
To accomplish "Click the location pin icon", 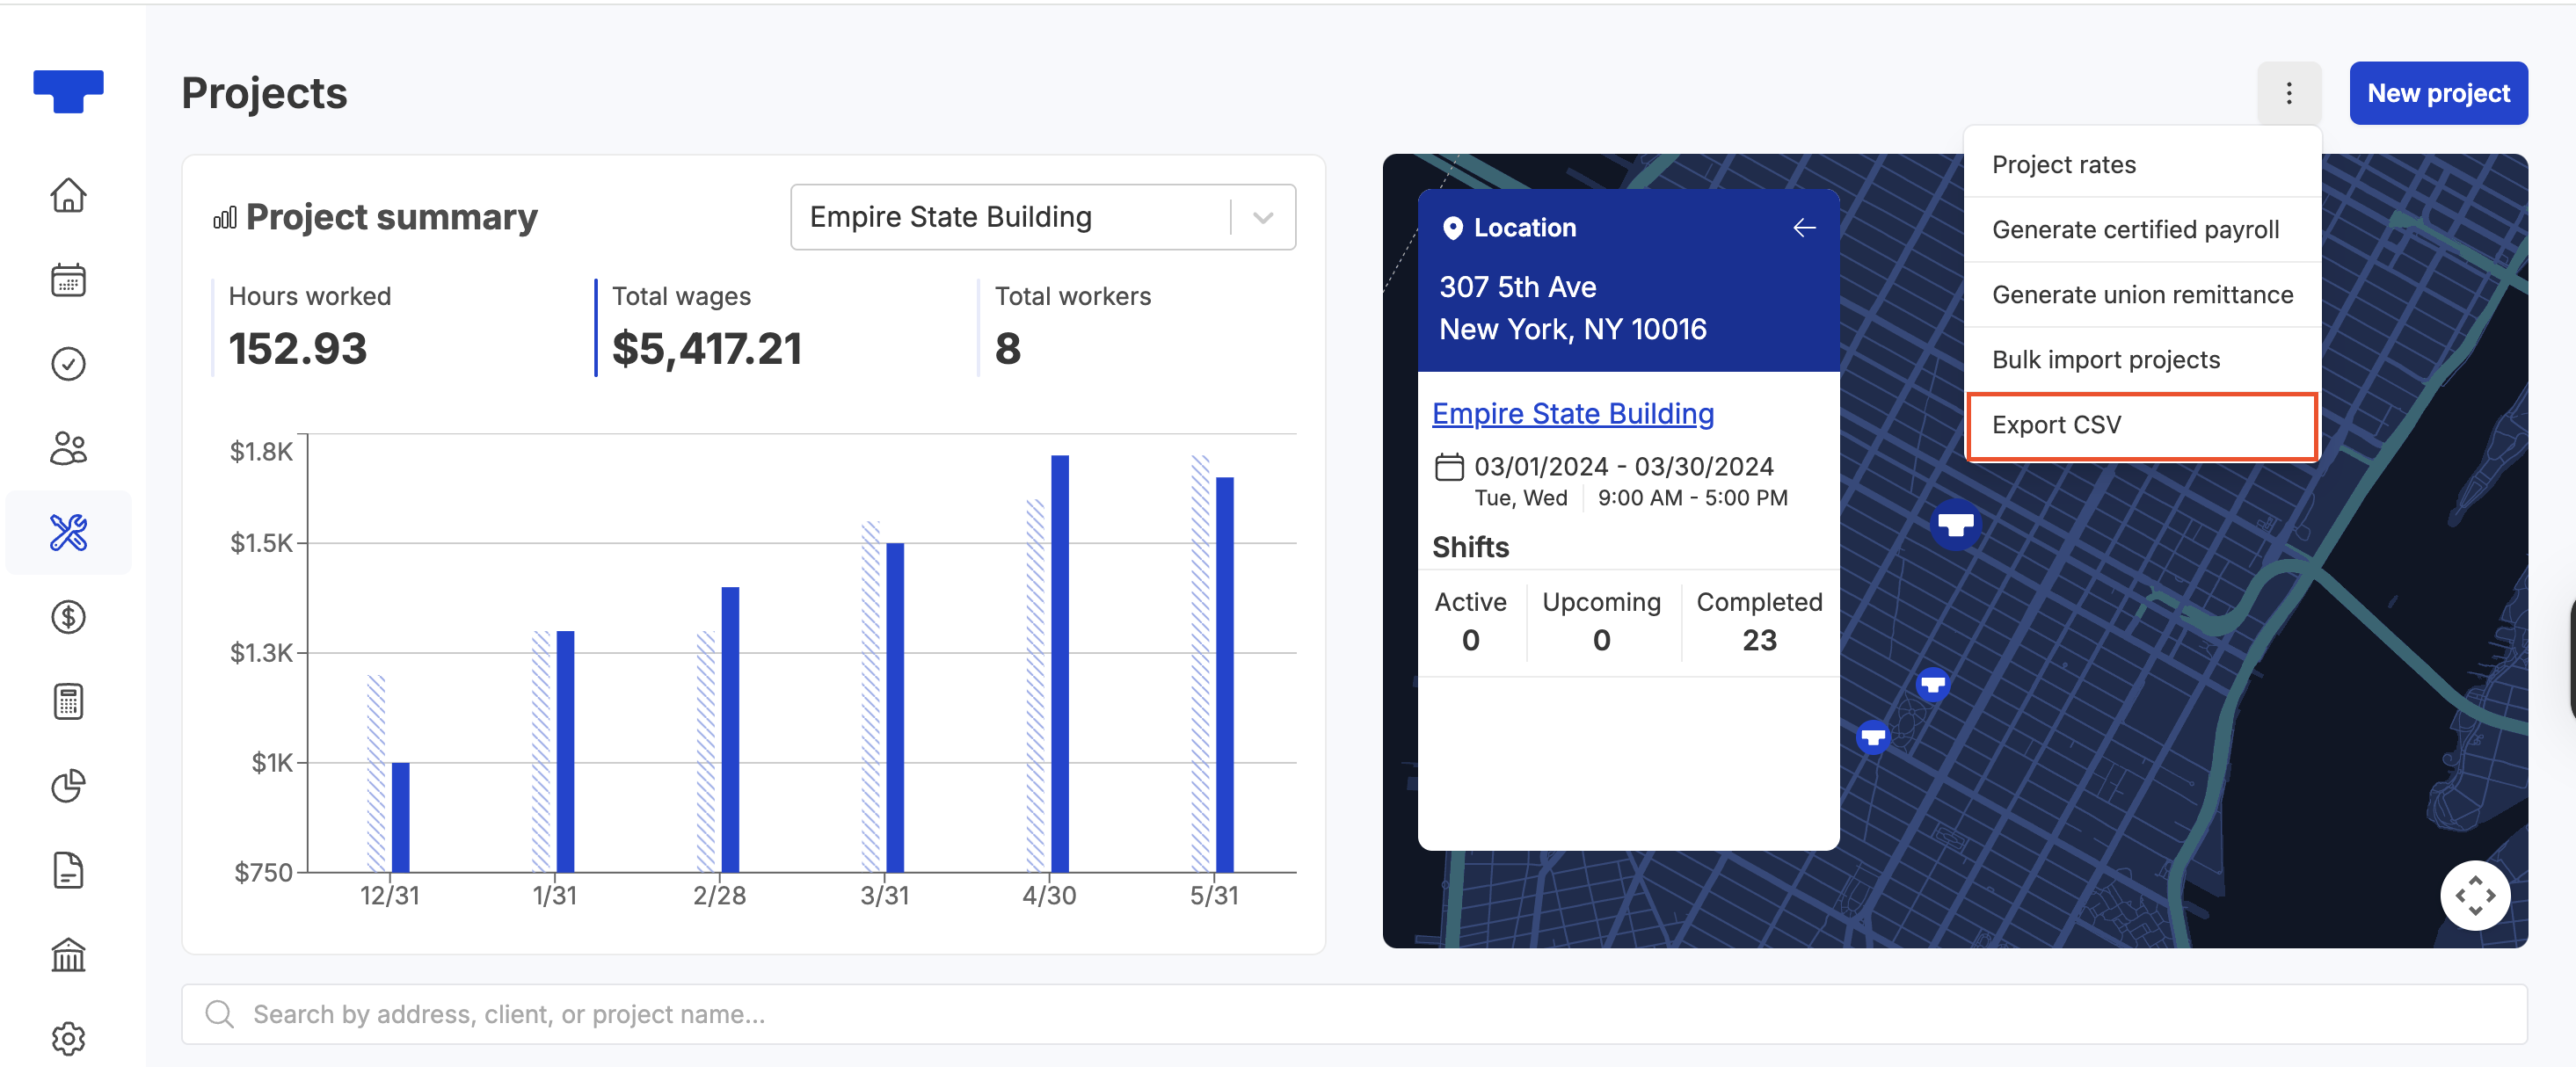I will (x=1452, y=229).
